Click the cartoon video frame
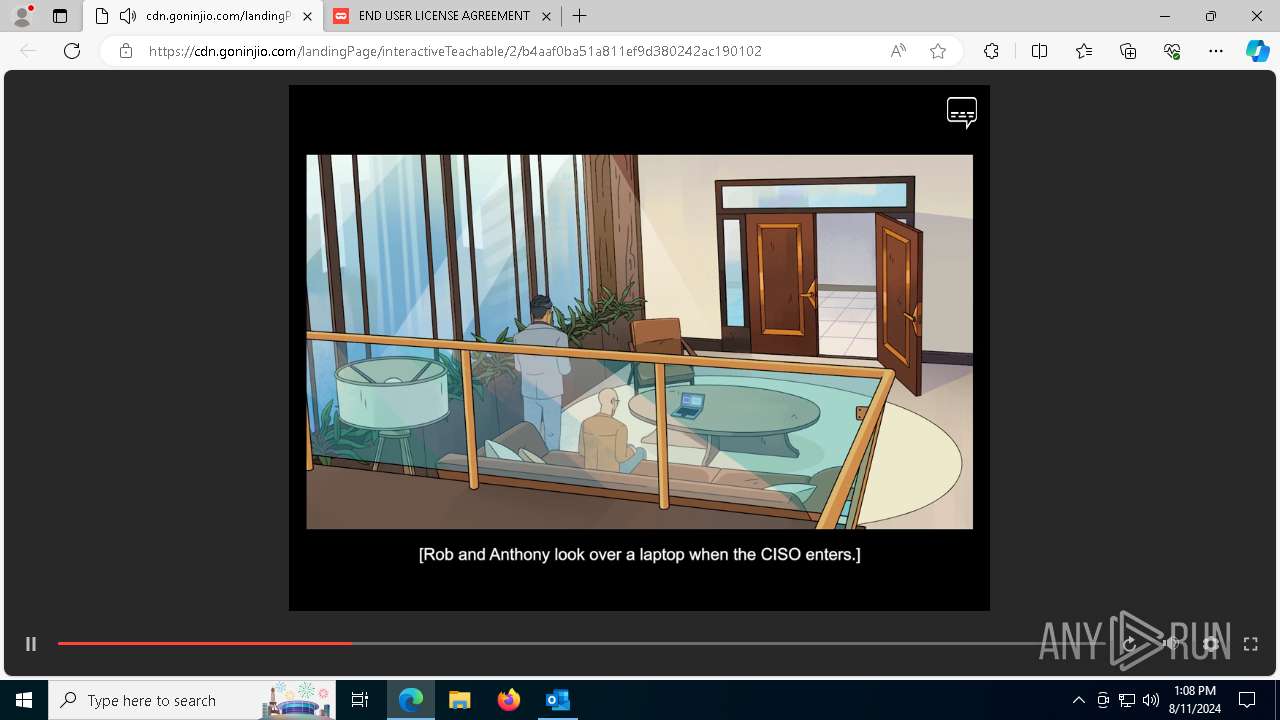The width and height of the screenshot is (1280, 720). point(639,342)
